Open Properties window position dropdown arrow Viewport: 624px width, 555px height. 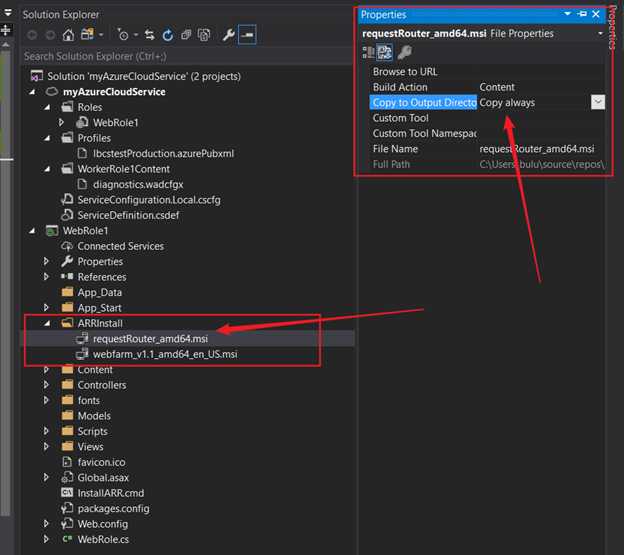(x=567, y=14)
